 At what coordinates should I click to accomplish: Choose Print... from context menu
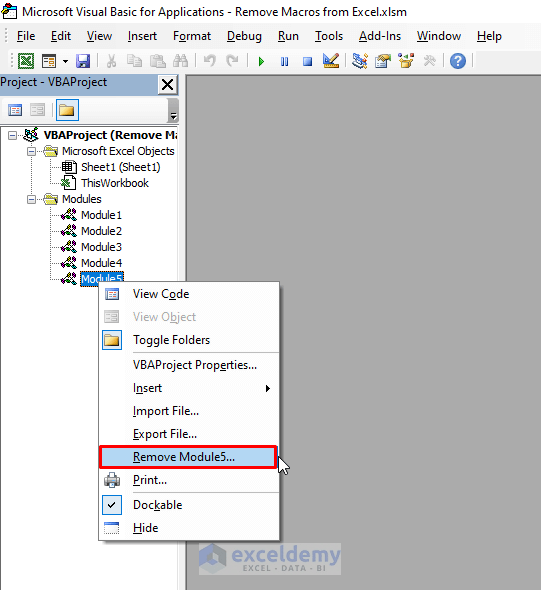click(x=189, y=480)
